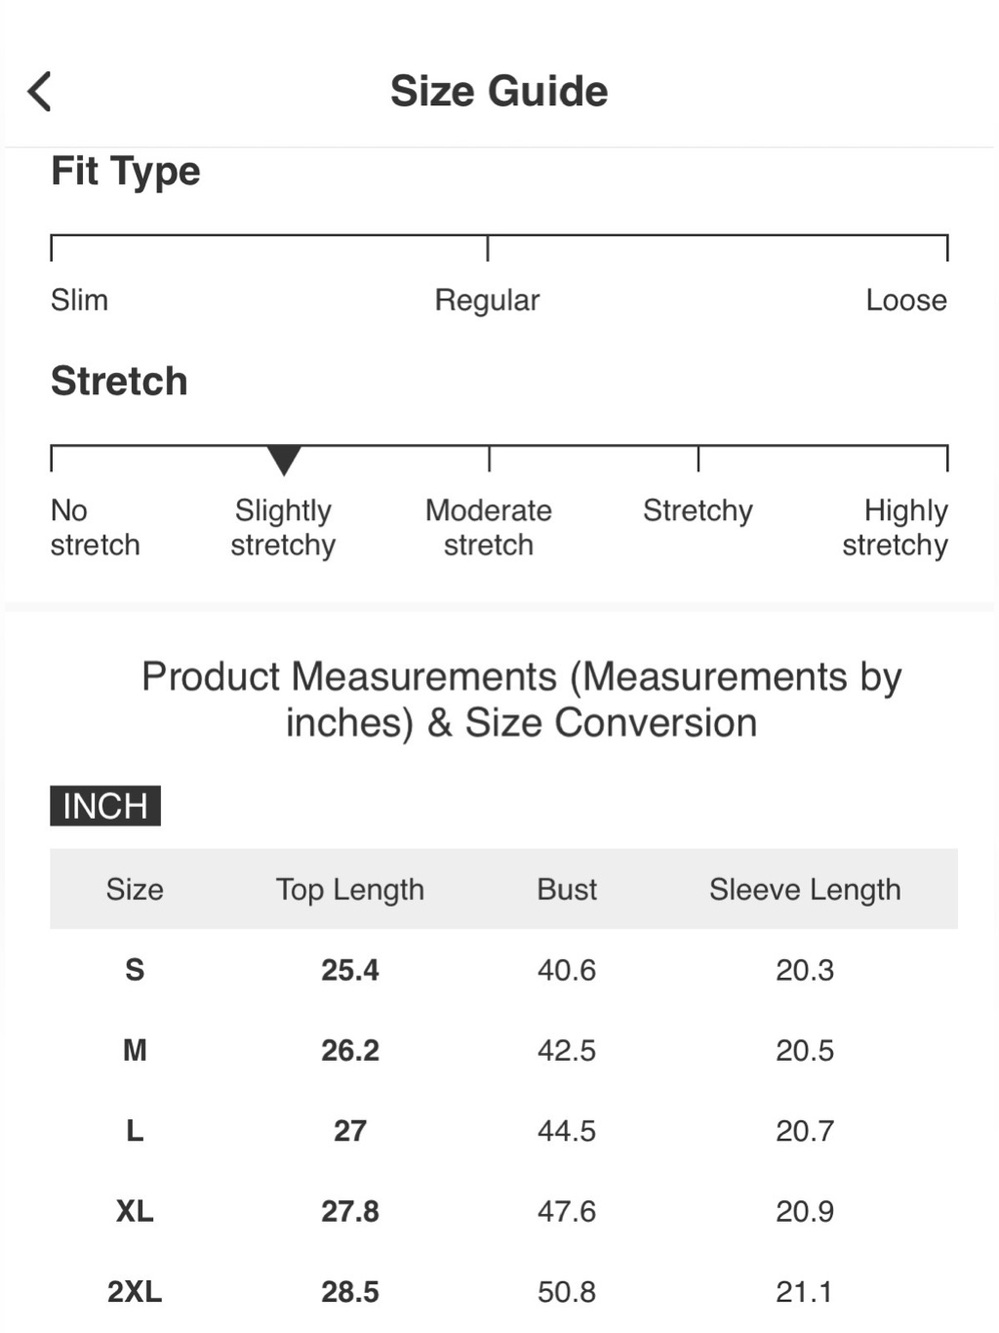This screenshot has height=1333, width=999.
Task: Click the Size Guide title
Action: point(499,91)
